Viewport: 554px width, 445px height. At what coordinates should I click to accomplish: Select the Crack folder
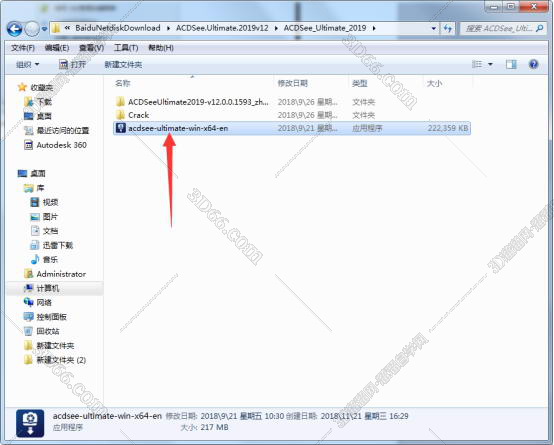[138, 115]
